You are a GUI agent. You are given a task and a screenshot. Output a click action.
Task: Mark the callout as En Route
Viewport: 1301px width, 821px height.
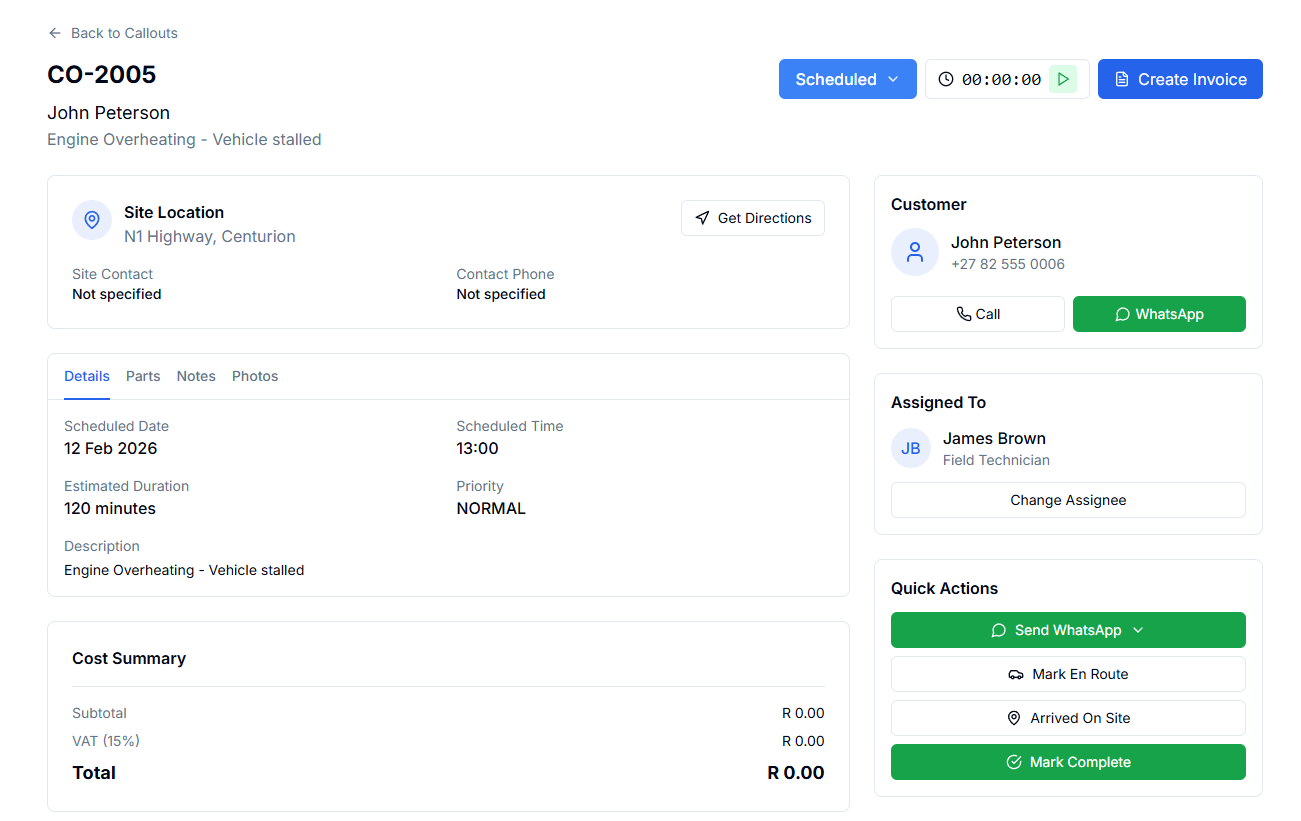[x=1068, y=674]
